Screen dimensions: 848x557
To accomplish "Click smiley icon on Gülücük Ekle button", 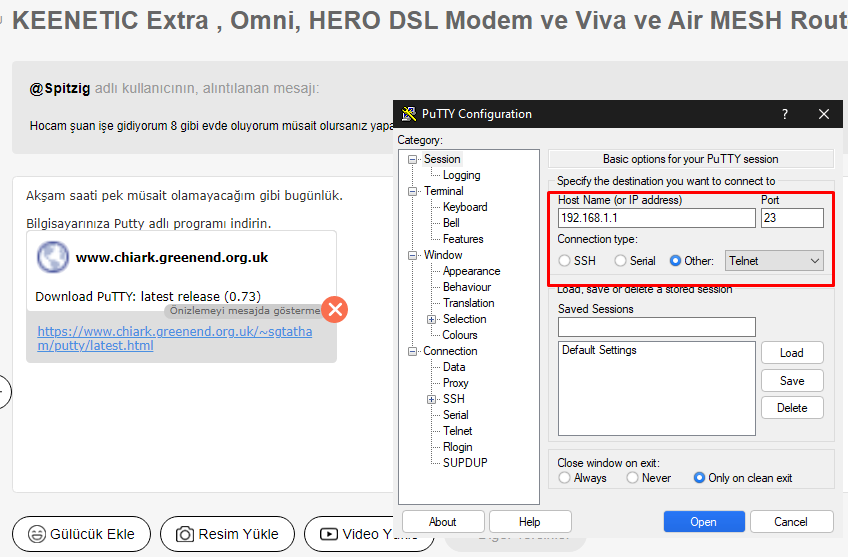I will pos(37,534).
